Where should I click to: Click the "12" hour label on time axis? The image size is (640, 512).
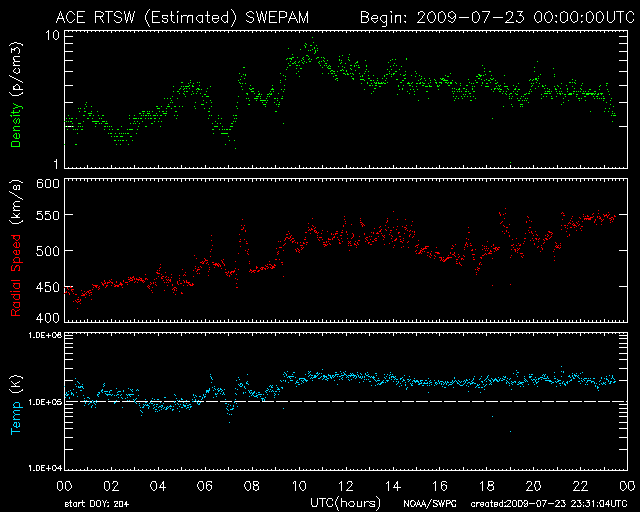(x=346, y=486)
